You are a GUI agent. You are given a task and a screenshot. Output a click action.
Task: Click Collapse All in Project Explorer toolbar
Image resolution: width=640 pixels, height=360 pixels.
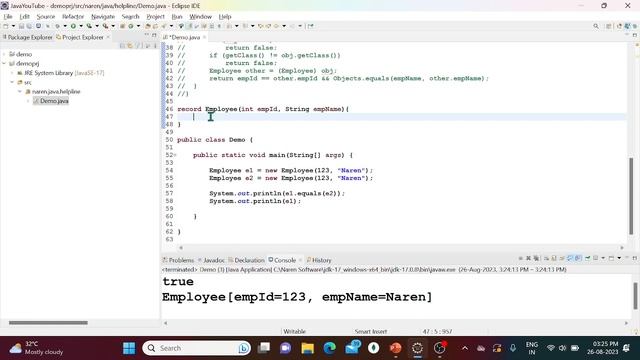tap(122, 46)
